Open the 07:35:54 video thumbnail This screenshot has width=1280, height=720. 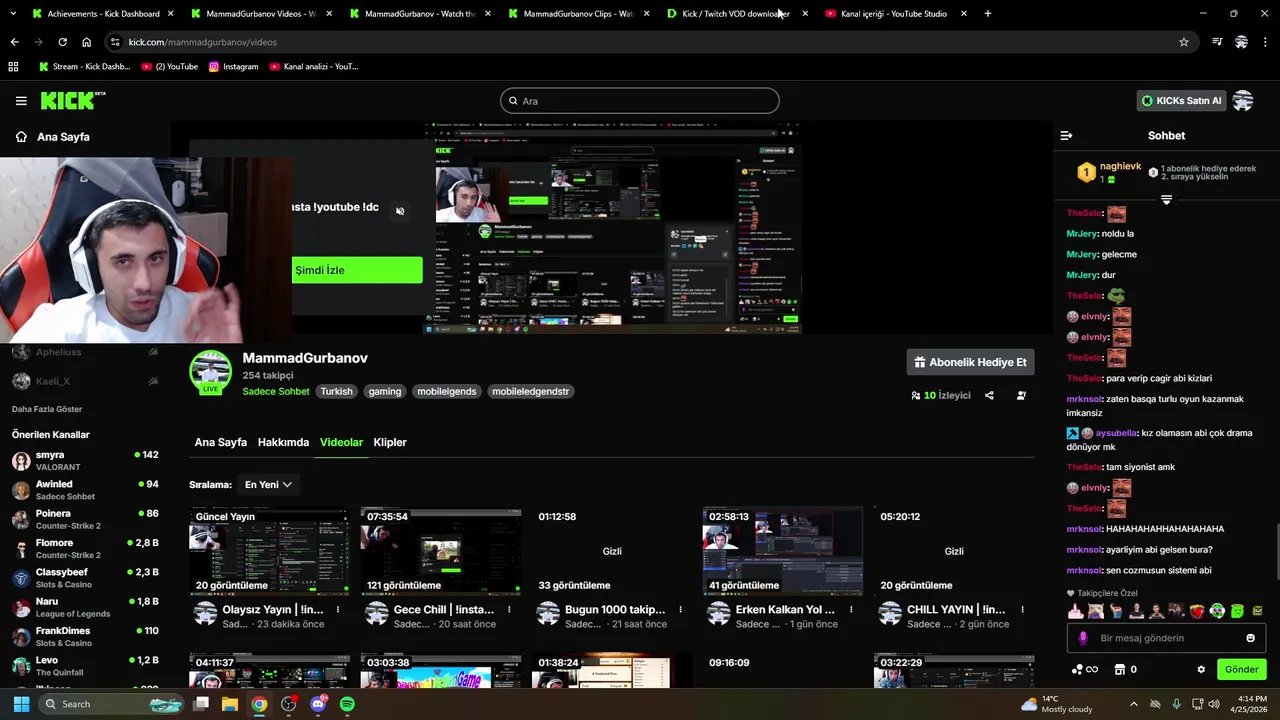click(441, 551)
